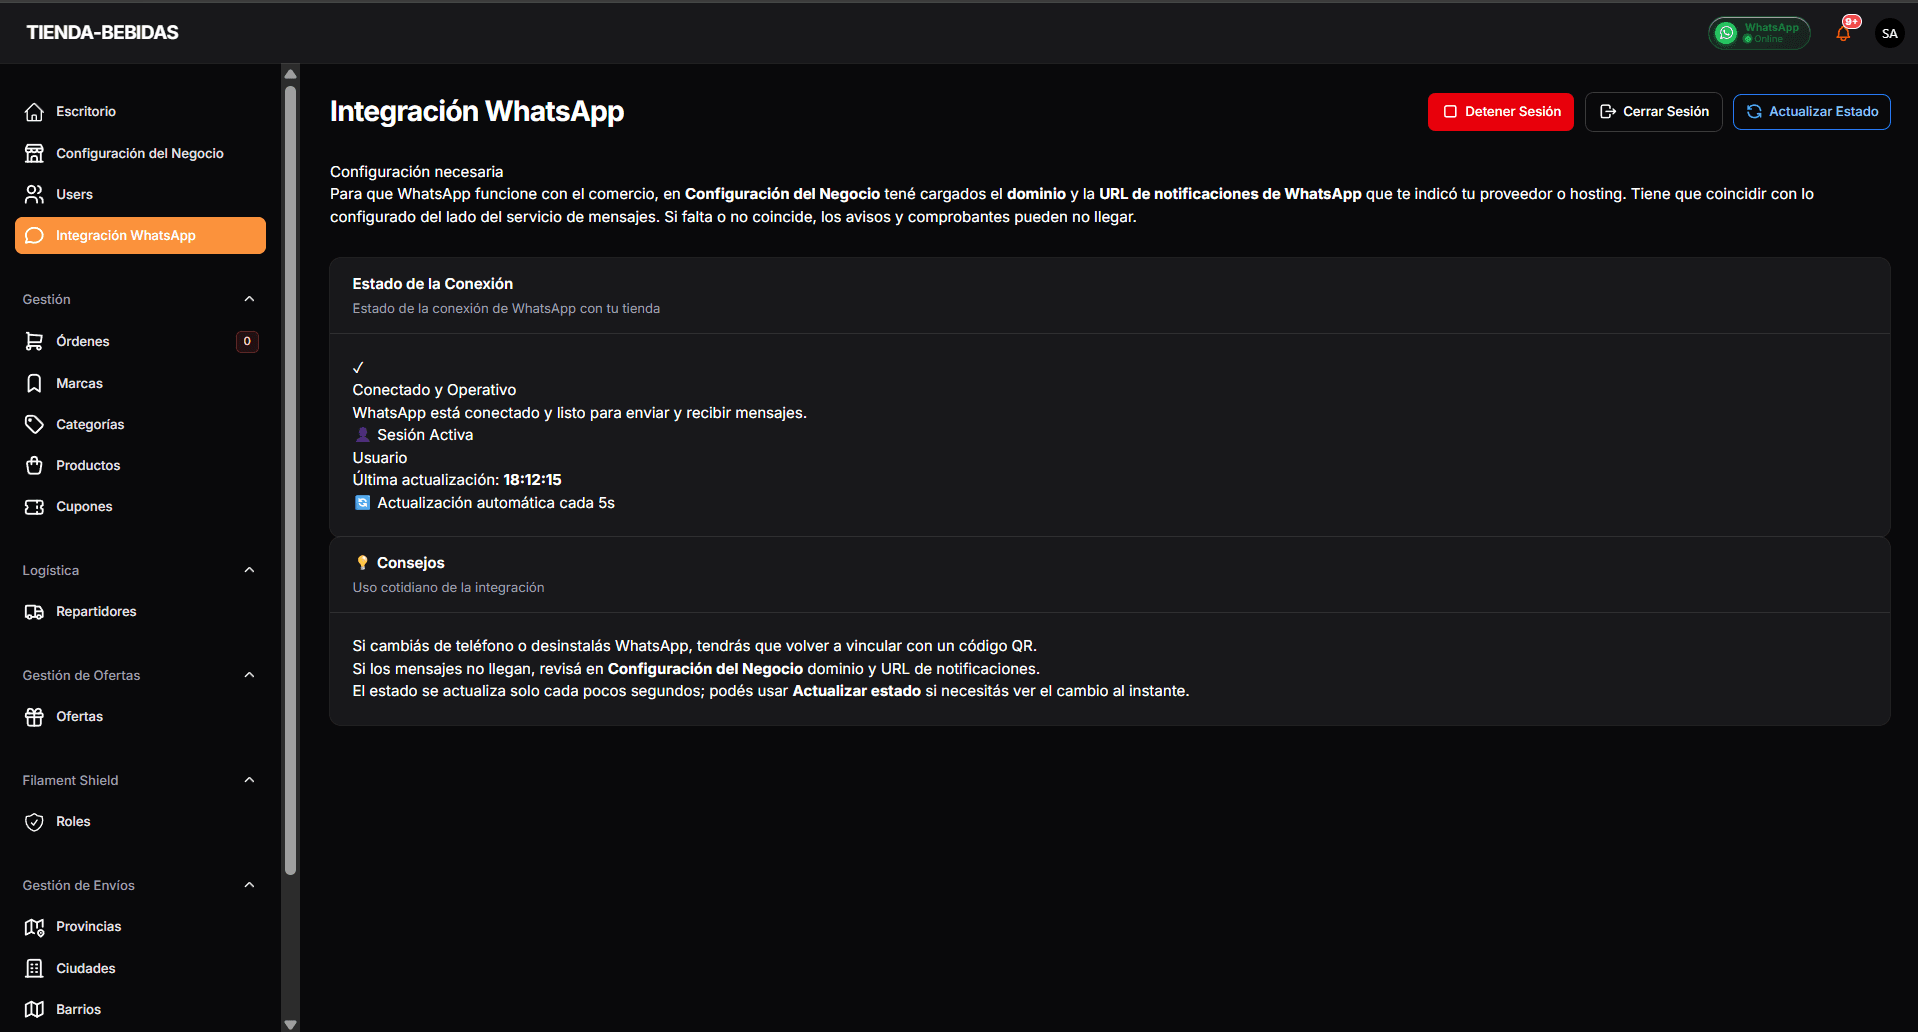Image resolution: width=1918 pixels, height=1032 pixels.
Task: Open the SA user avatar
Action: click(1889, 32)
